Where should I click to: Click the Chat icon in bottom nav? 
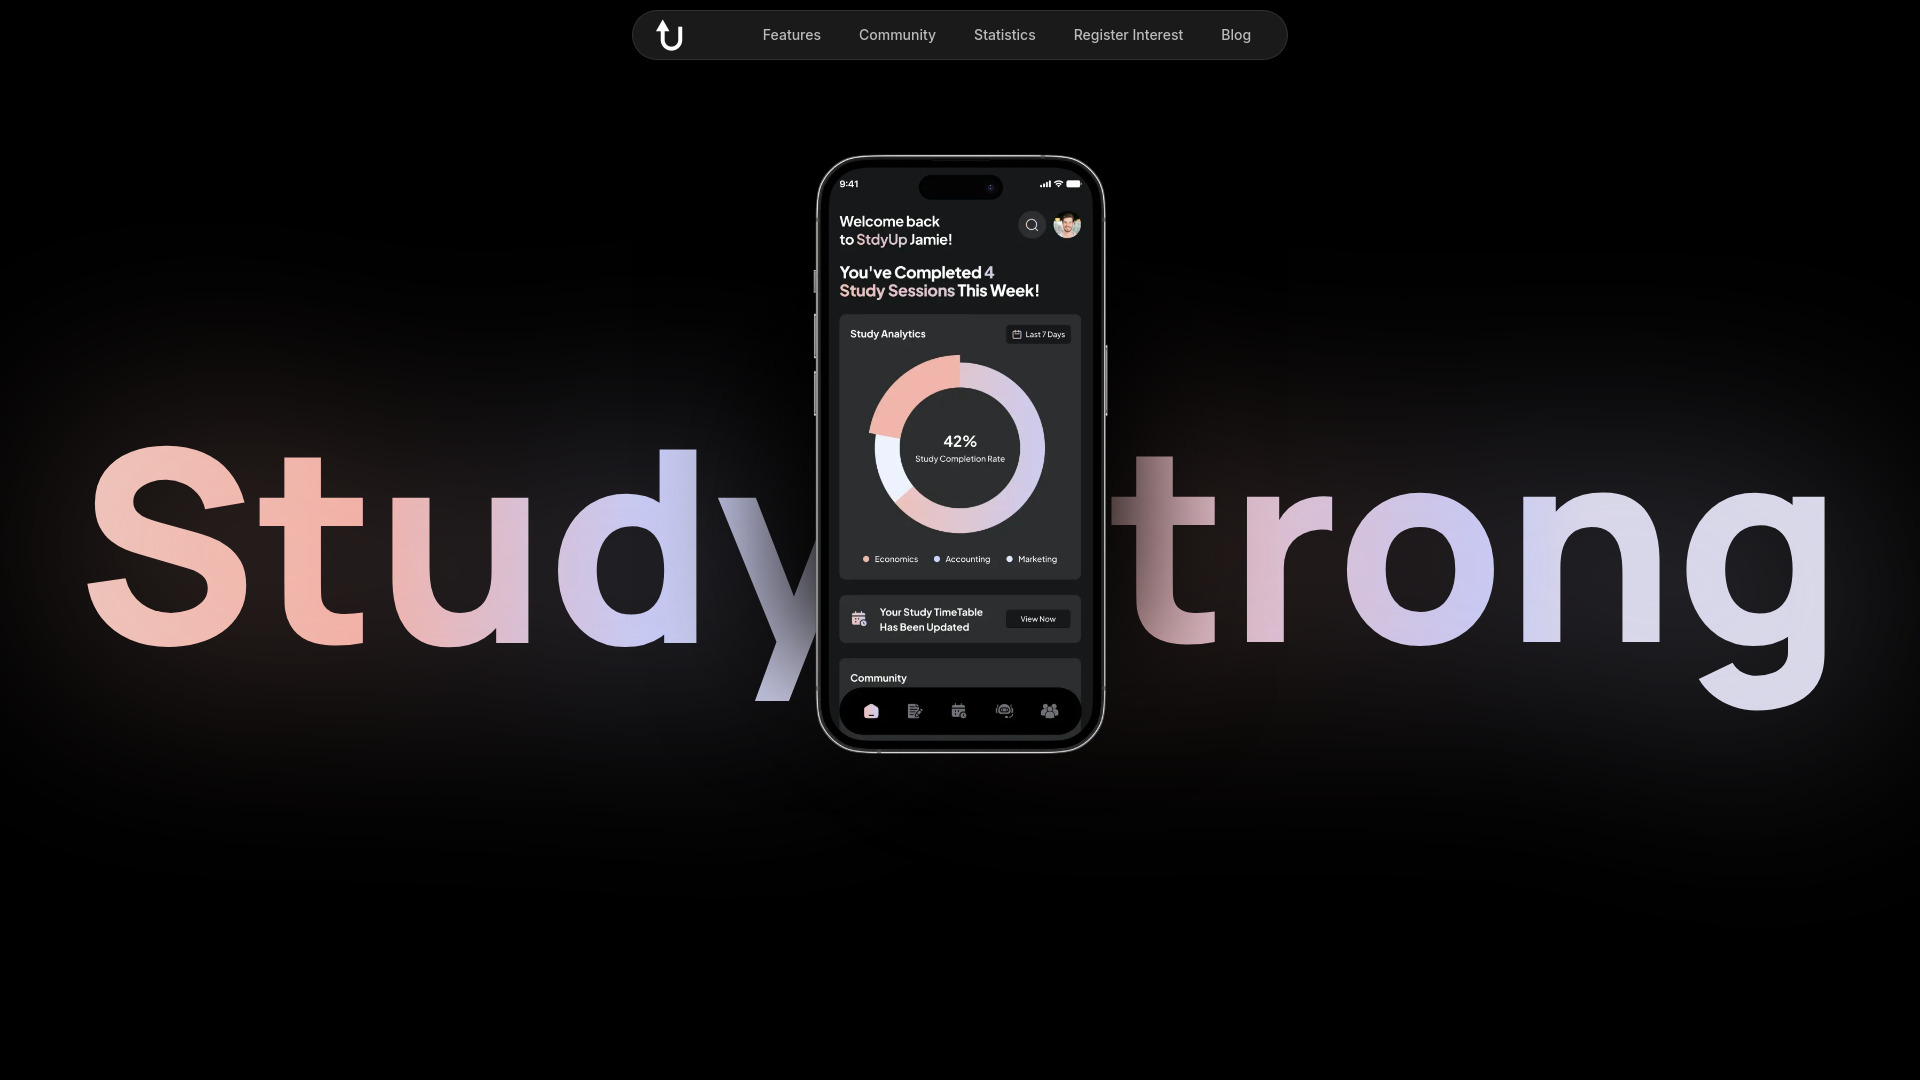tap(1004, 711)
